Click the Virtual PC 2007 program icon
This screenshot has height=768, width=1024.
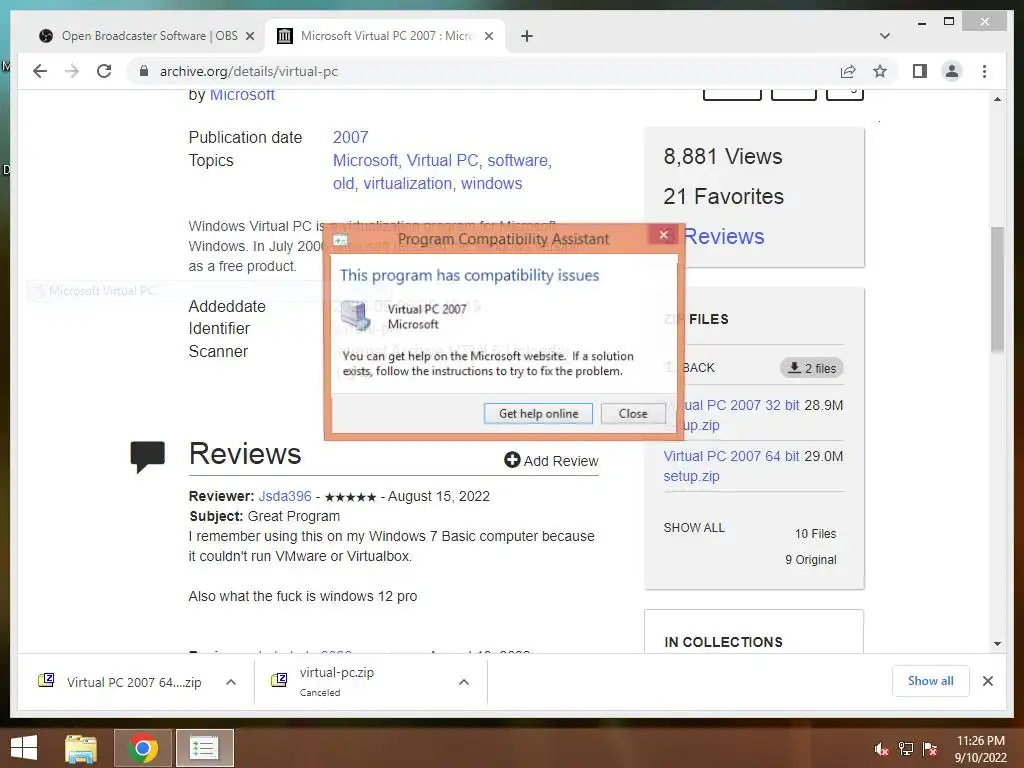(x=357, y=315)
